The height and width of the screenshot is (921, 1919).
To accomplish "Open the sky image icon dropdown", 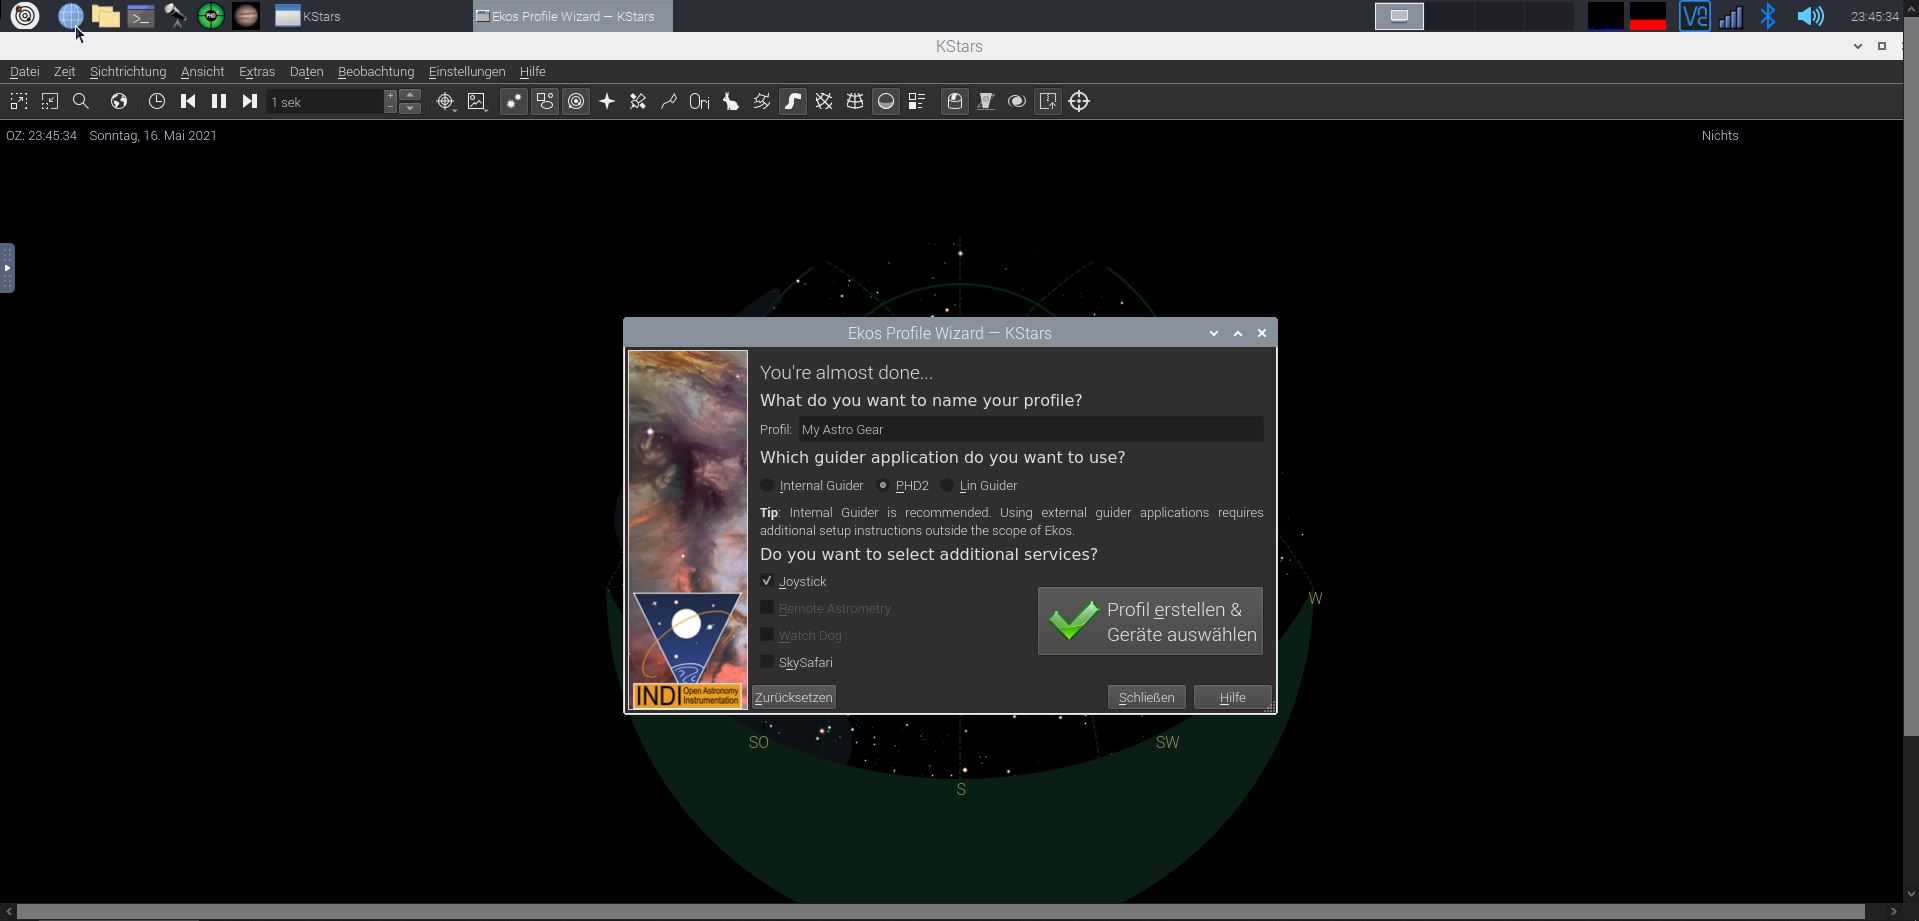I will click(x=477, y=101).
